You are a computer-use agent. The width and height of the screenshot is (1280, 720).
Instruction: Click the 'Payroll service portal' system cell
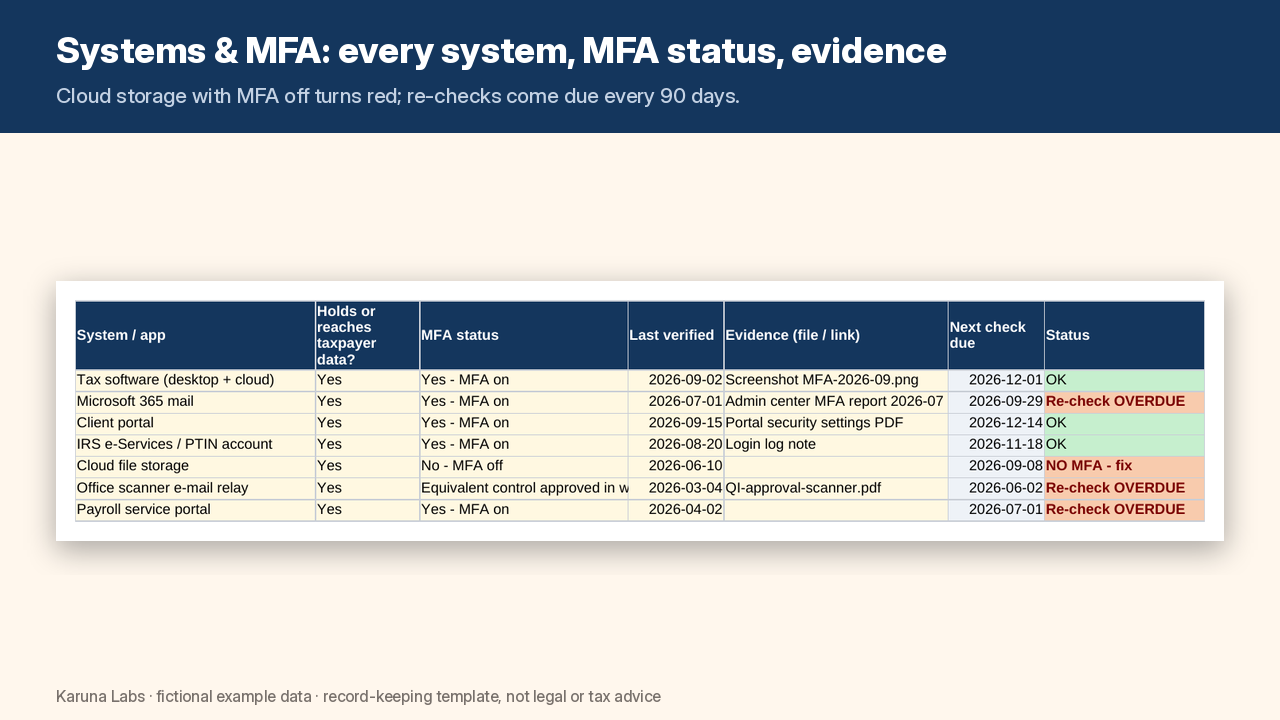coord(195,510)
